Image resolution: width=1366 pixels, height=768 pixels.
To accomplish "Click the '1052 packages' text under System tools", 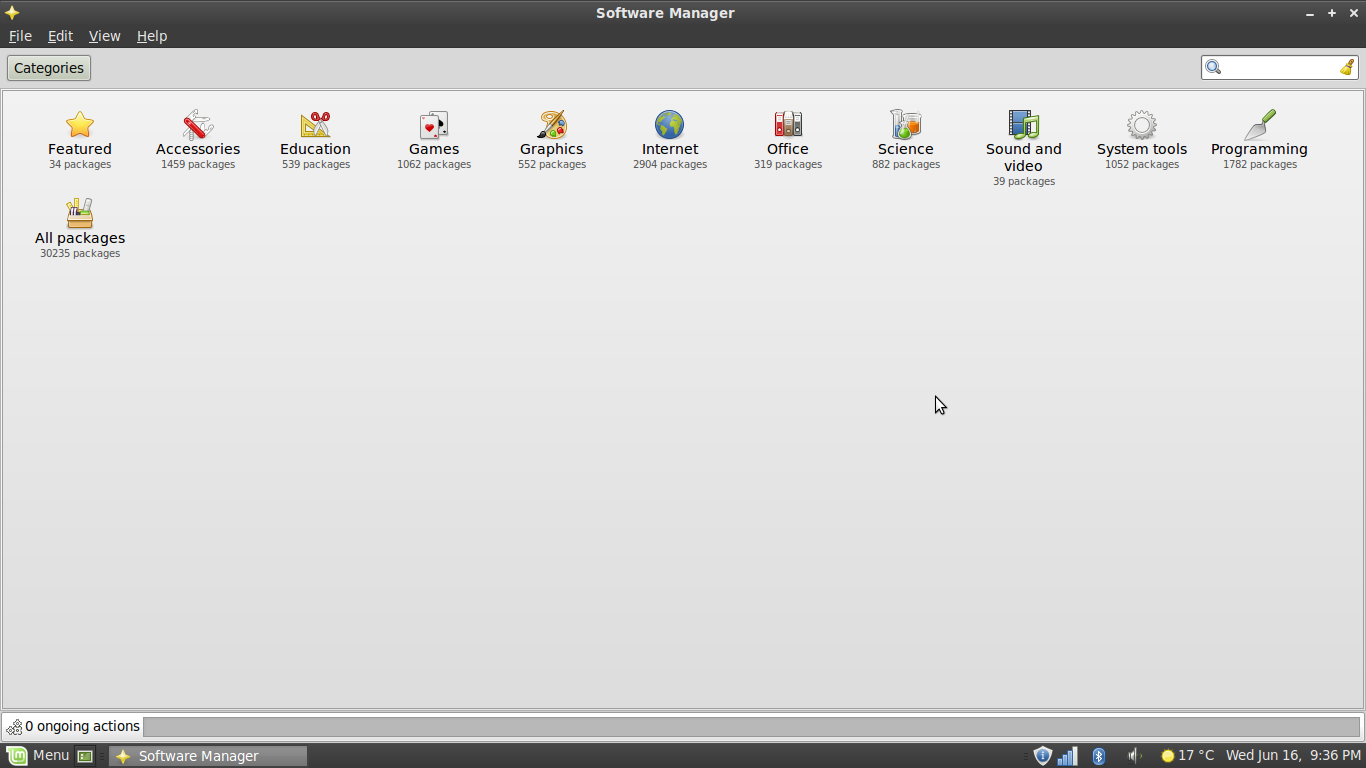I will (1142, 165).
